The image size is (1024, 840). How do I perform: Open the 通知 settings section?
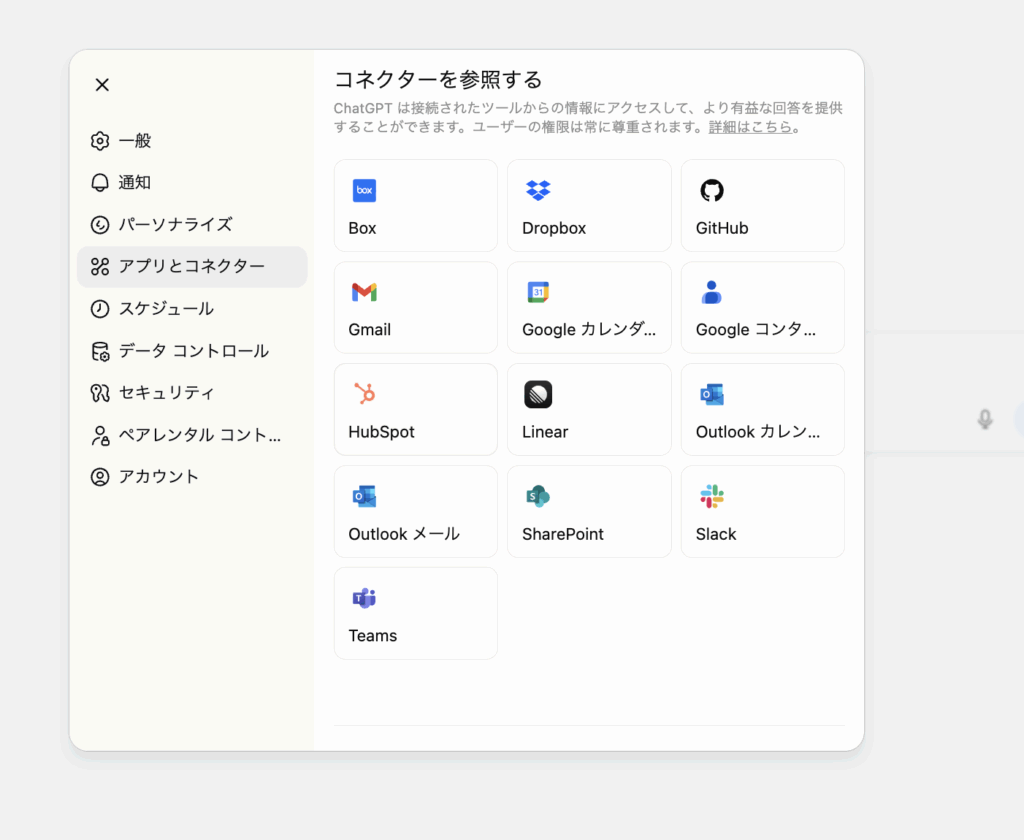click(135, 183)
